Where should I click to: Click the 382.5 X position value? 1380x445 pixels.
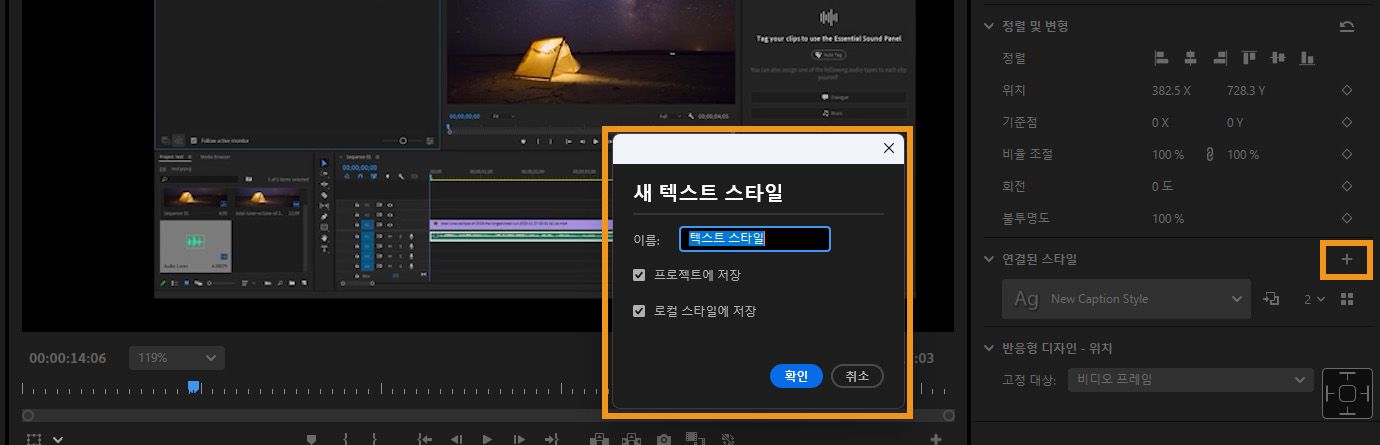[x=1171, y=90]
